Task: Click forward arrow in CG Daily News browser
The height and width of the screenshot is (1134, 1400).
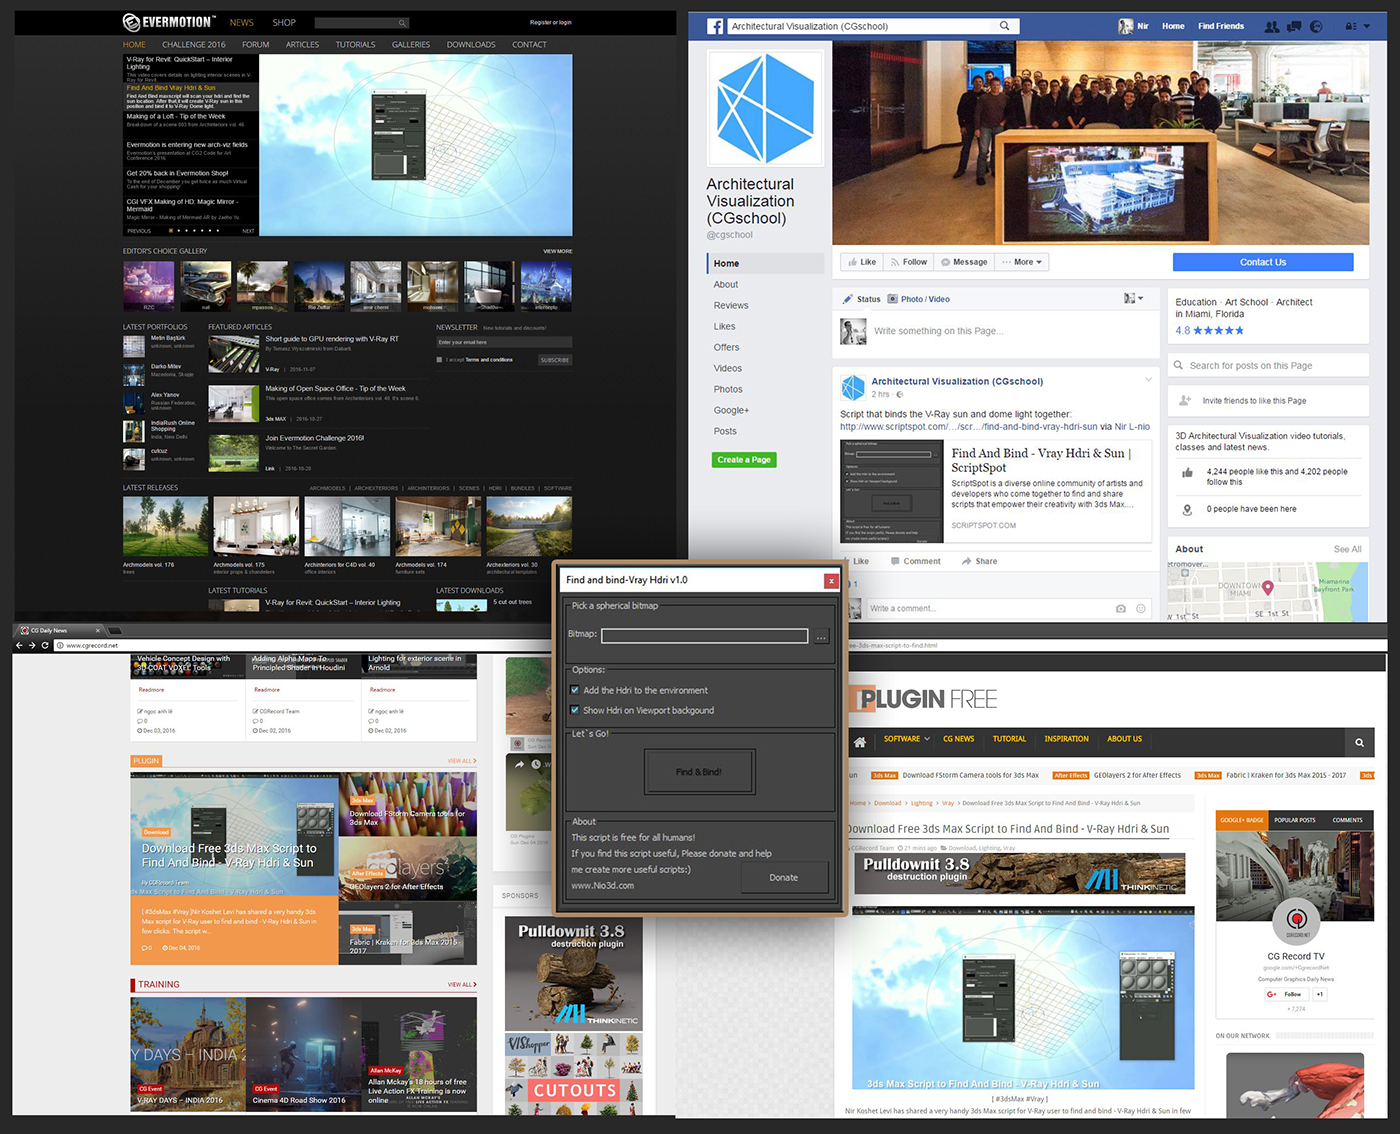Action: pyautogui.click(x=32, y=645)
